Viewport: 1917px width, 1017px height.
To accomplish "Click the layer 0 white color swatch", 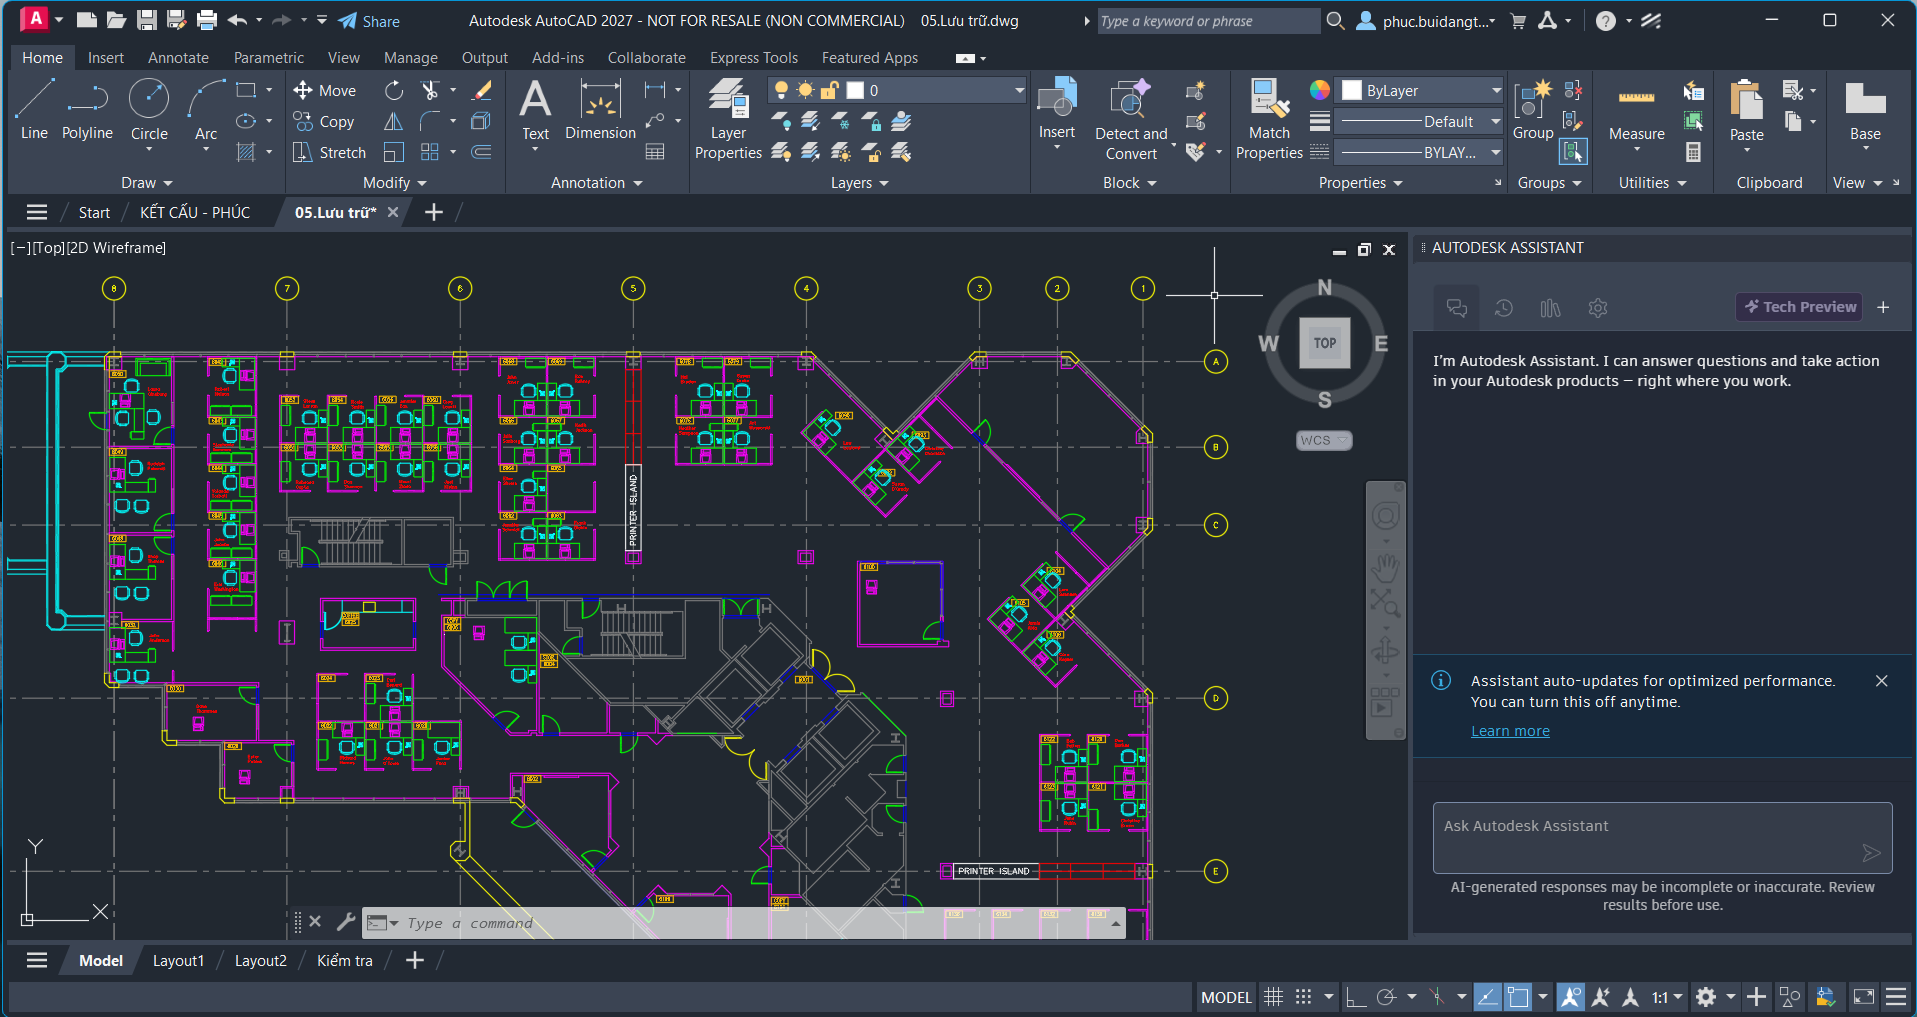I will tap(855, 90).
